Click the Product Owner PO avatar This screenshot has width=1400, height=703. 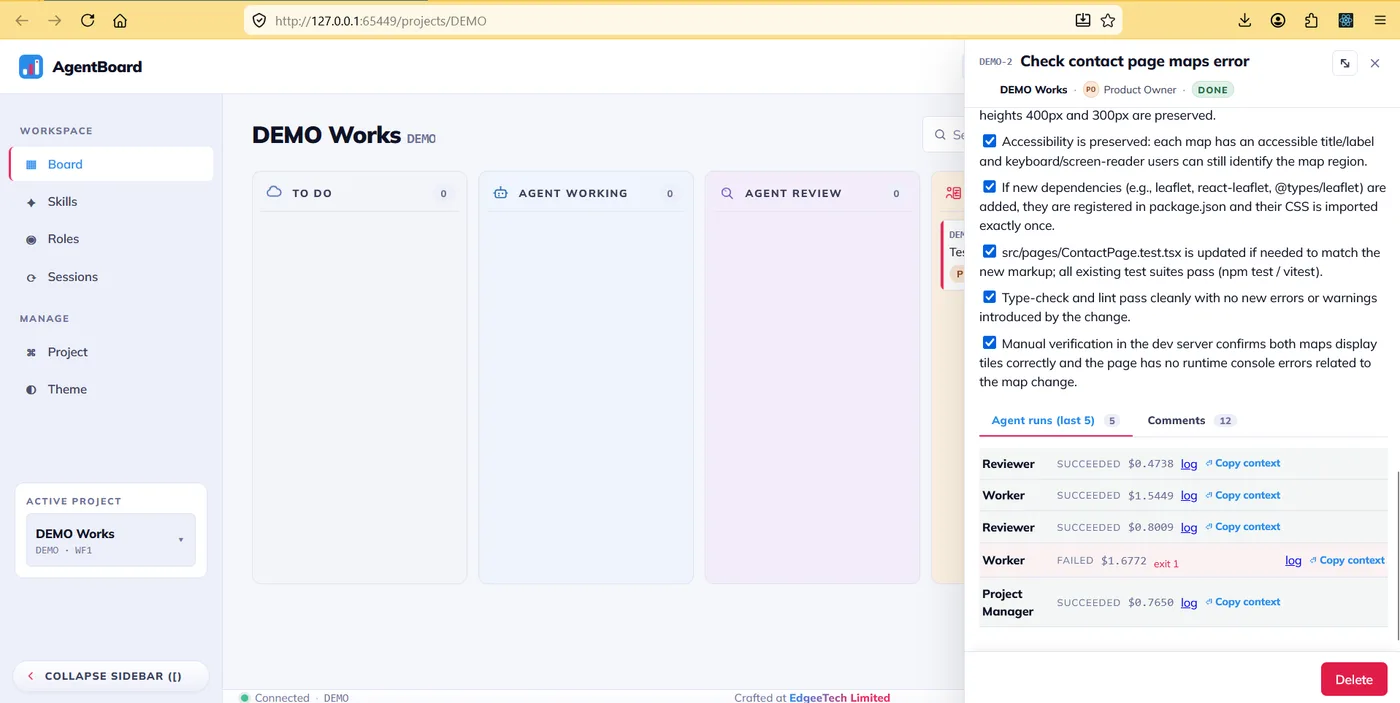point(1091,90)
